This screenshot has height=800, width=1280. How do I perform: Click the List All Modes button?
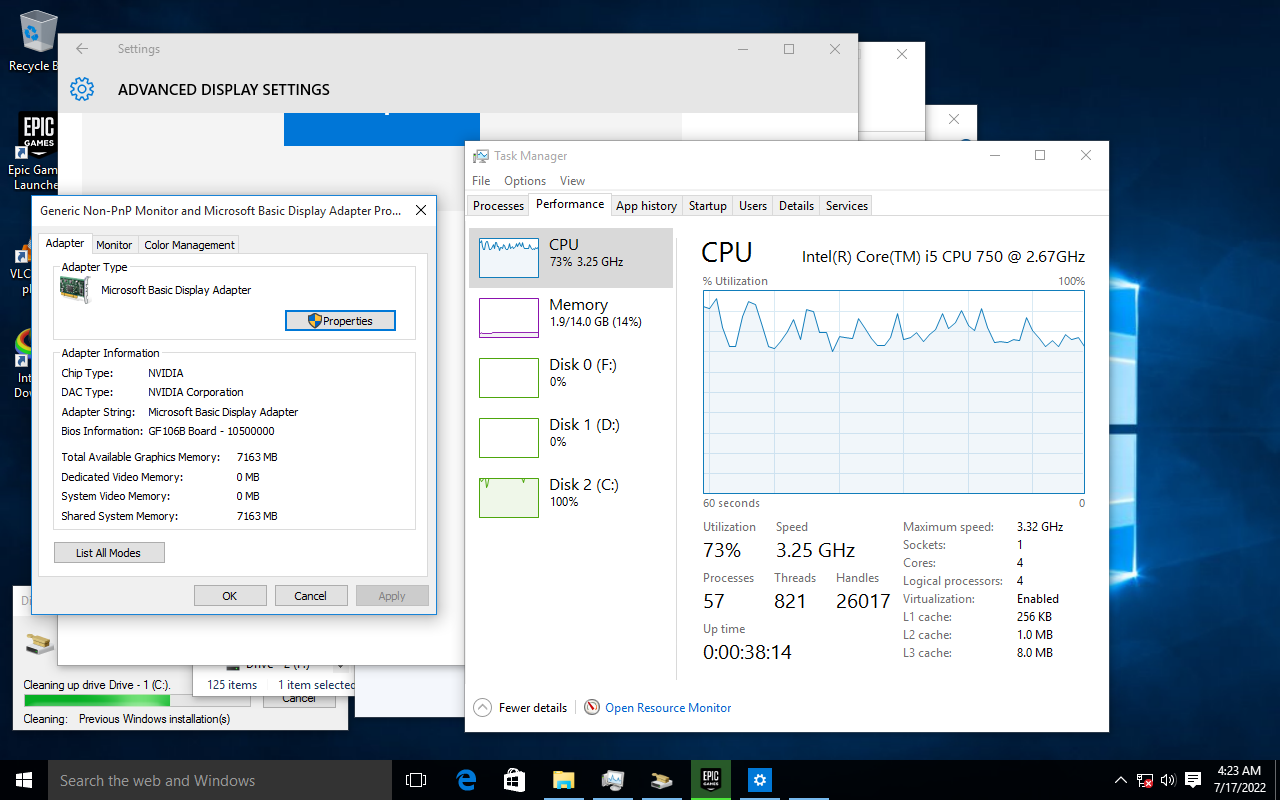[x=109, y=553]
